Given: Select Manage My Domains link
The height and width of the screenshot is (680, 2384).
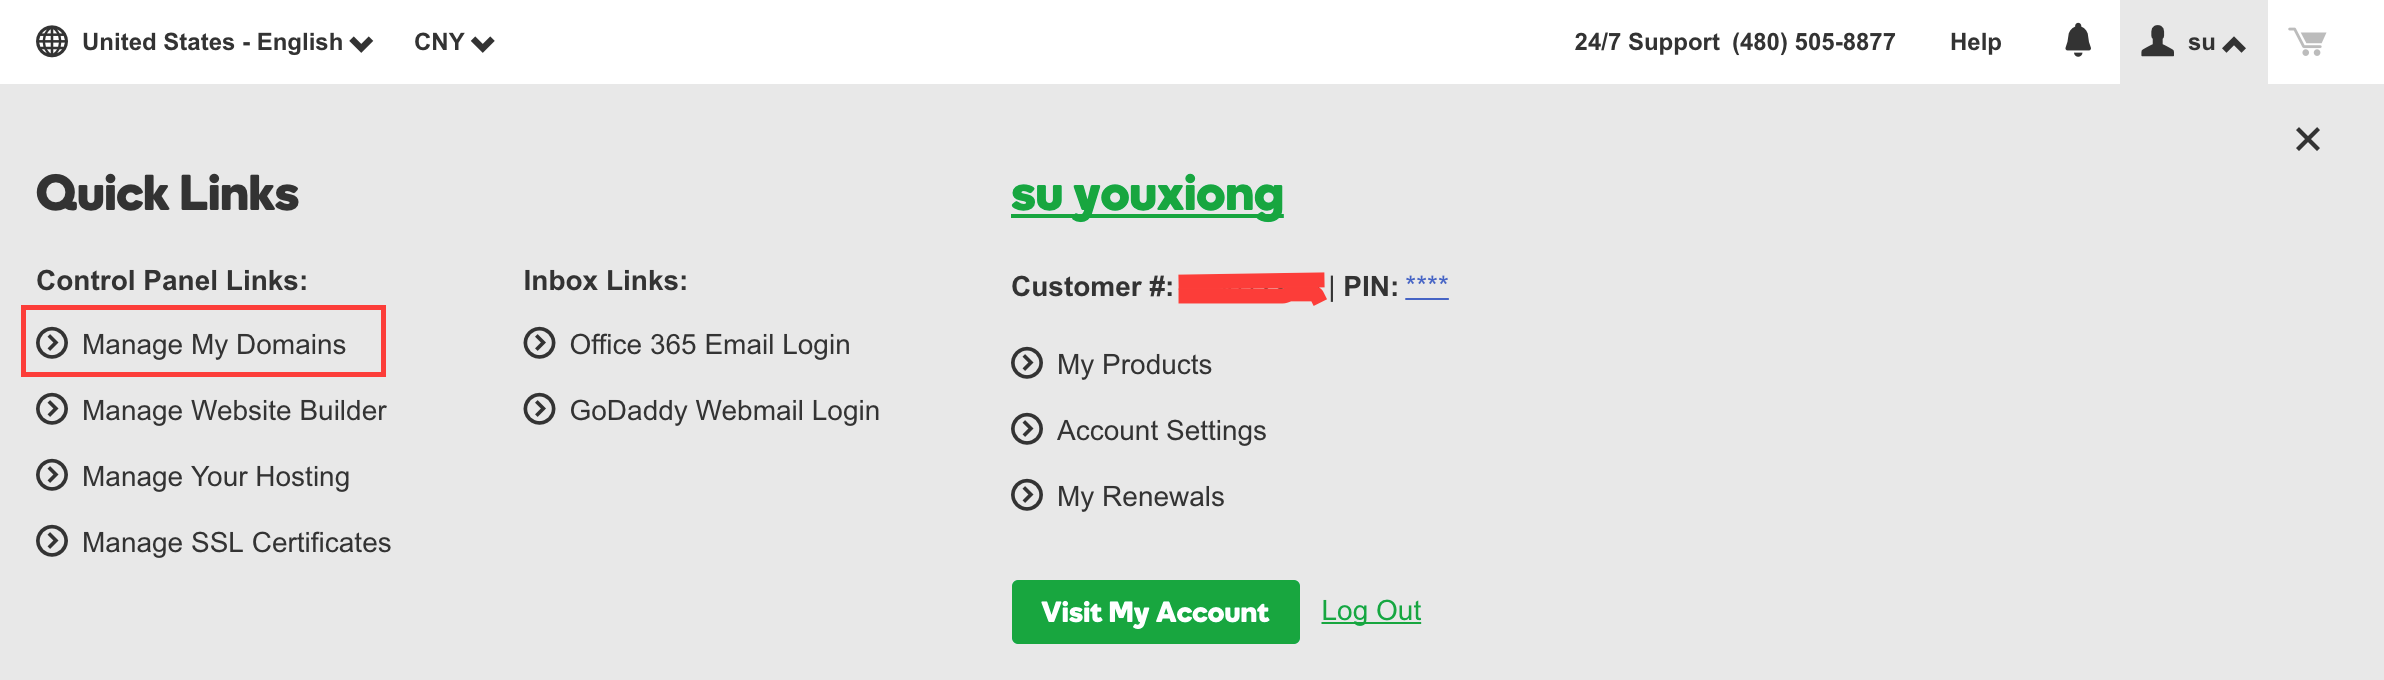Looking at the screenshot, I should 214,344.
